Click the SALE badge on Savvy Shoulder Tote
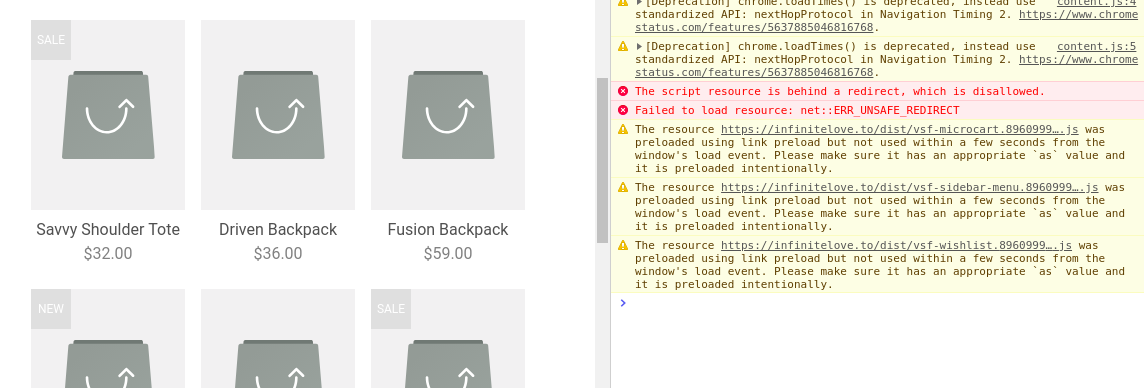This screenshot has width=1144, height=388. 51,40
